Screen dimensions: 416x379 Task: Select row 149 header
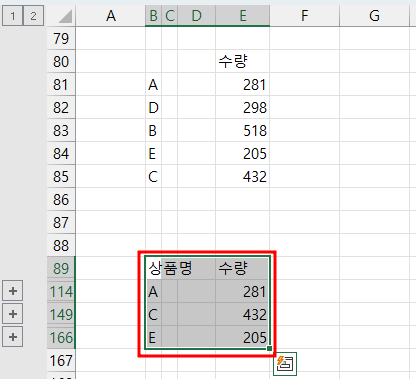[x=61, y=314]
